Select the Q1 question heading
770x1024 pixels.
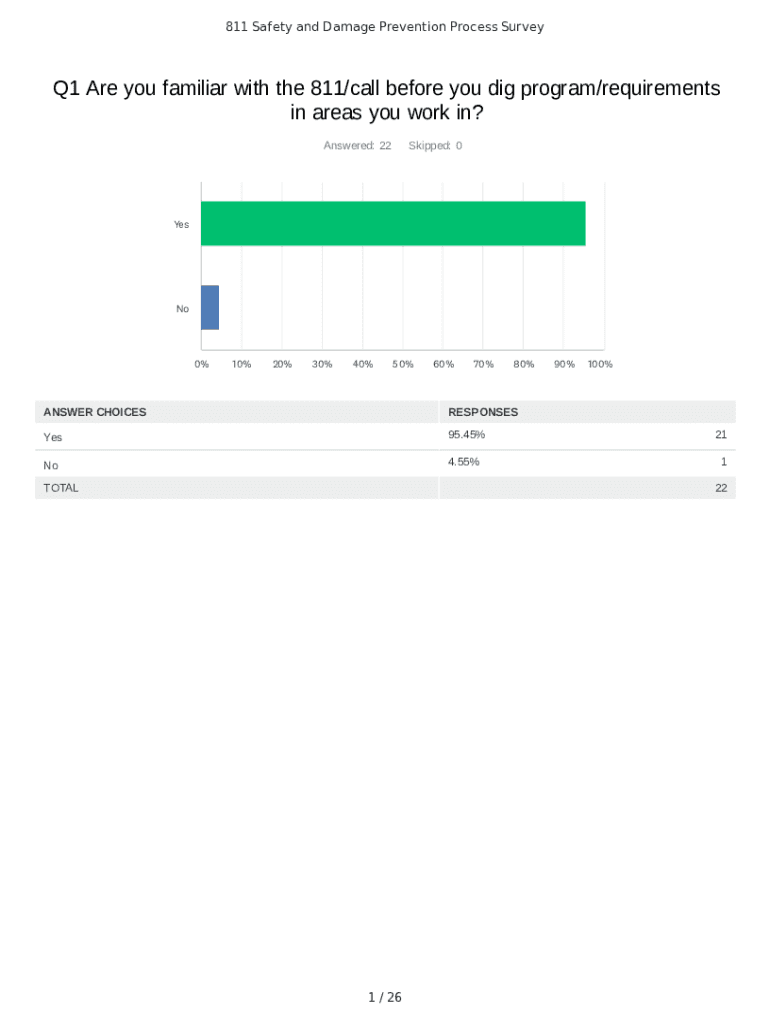point(386,100)
